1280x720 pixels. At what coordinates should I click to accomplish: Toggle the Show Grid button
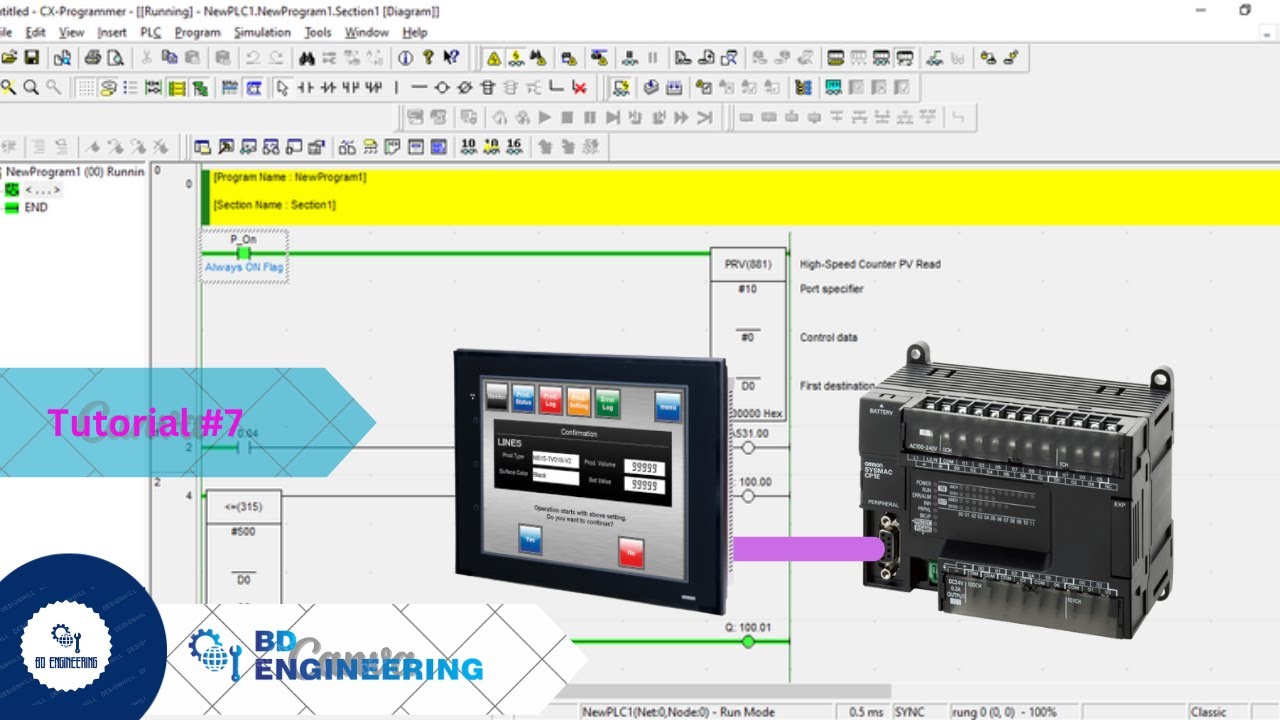[86, 87]
